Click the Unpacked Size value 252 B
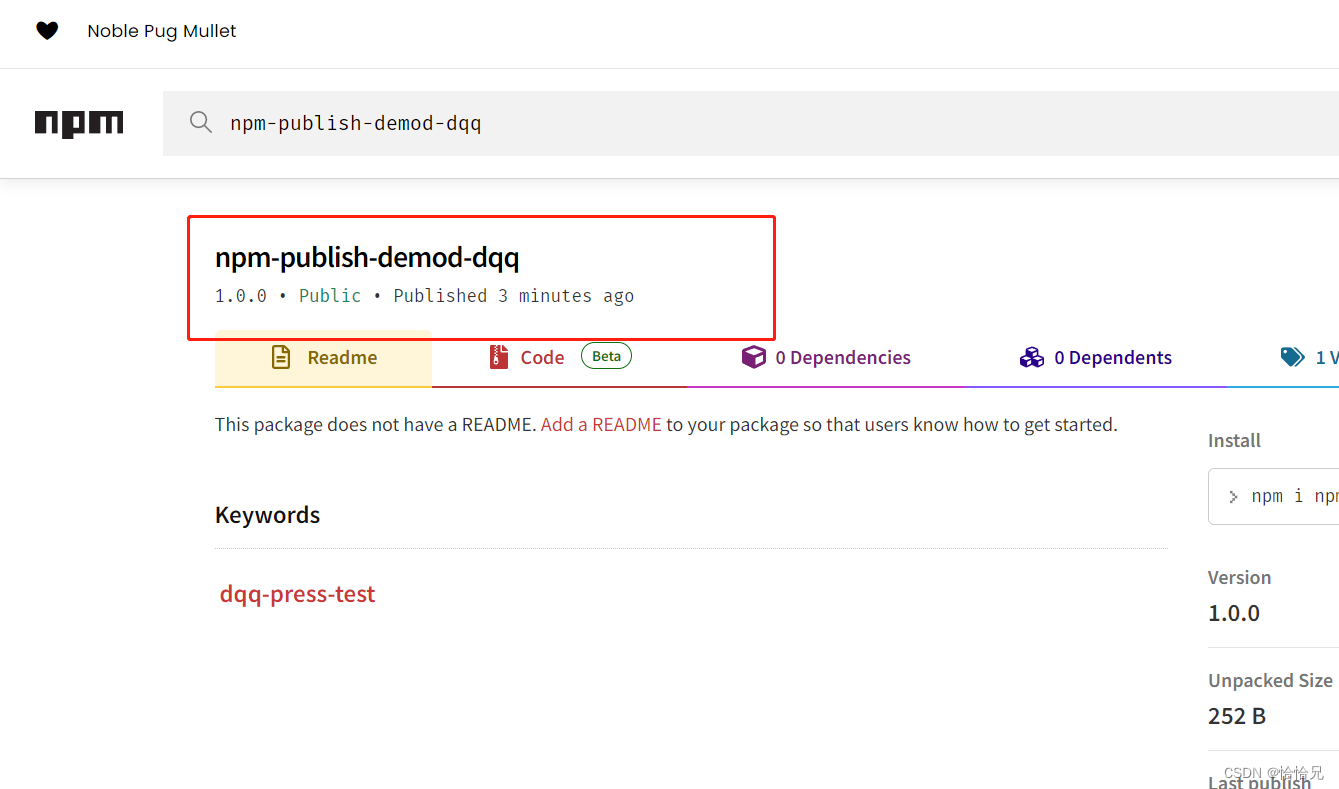The height and width of the screenshot is (789, 1339). (1237, 716)
